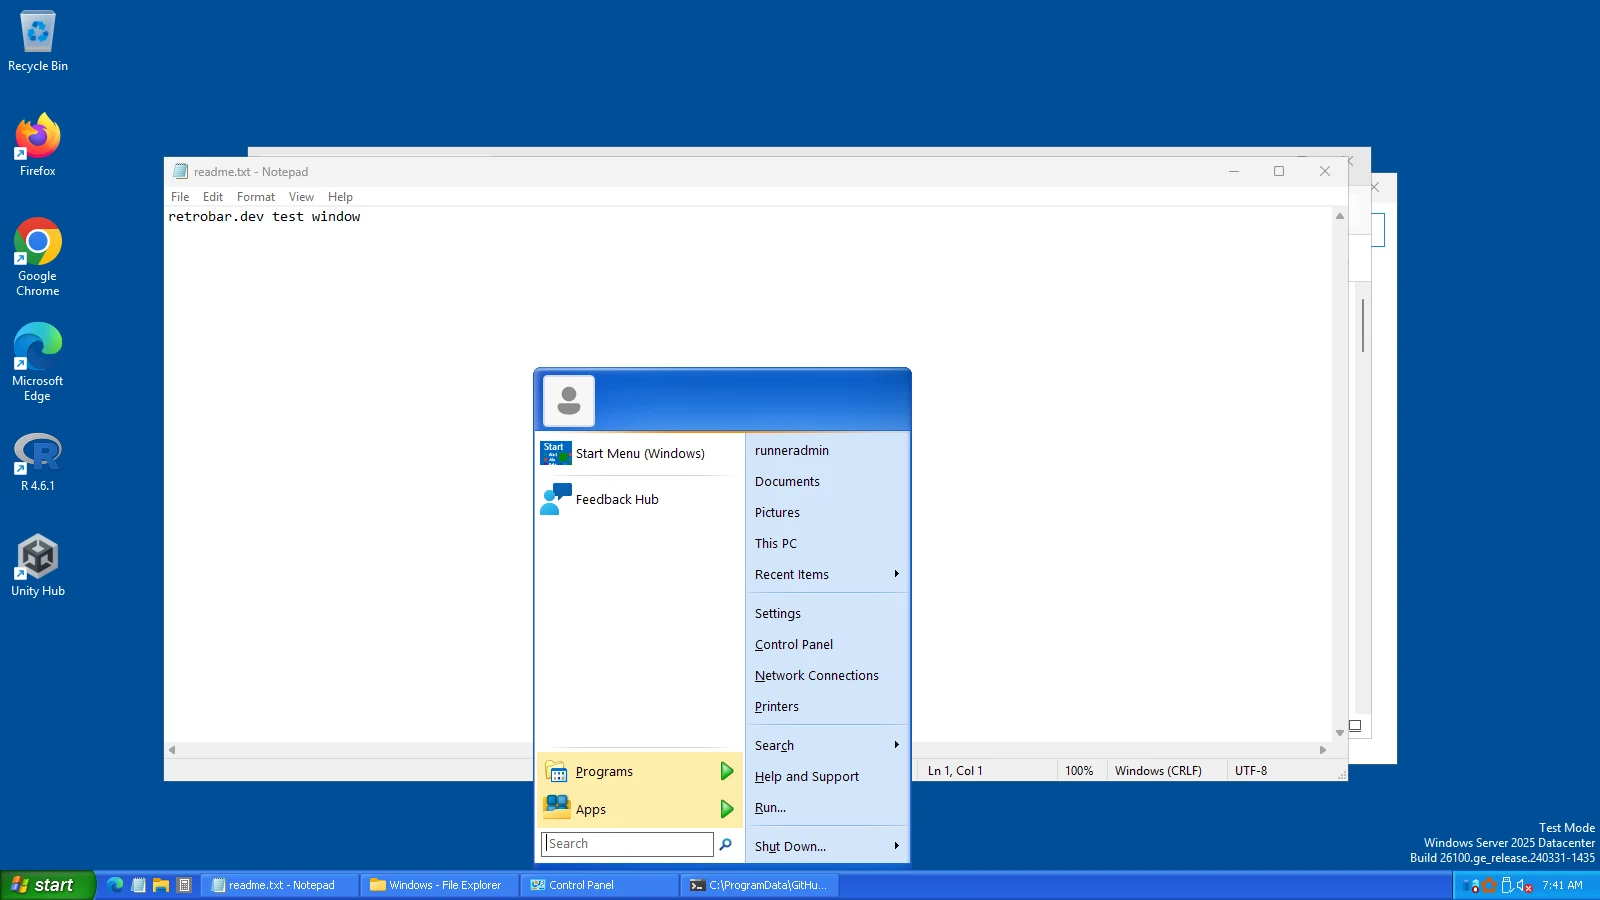The height and width of the screenshot is (900, 1600).
Task: Open Notepad's View menu
Action: [x=301, y=197]
